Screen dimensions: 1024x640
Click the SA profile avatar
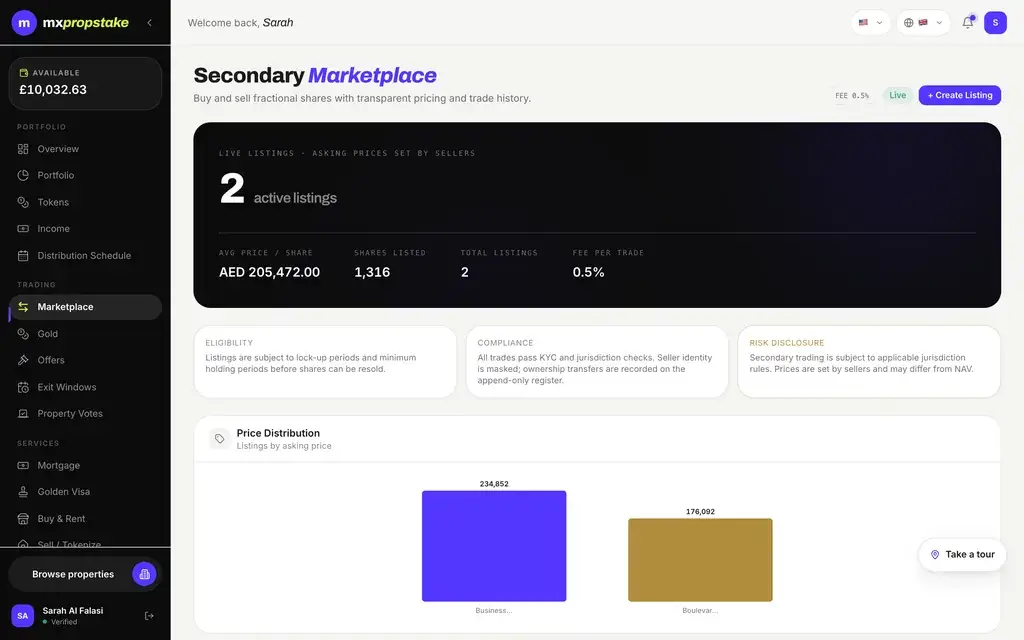(23, 616)
